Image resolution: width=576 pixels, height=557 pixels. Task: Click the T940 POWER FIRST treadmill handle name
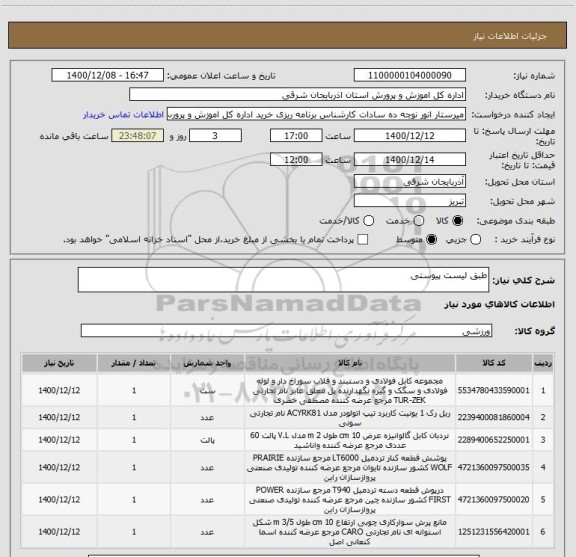pos(350,500)
